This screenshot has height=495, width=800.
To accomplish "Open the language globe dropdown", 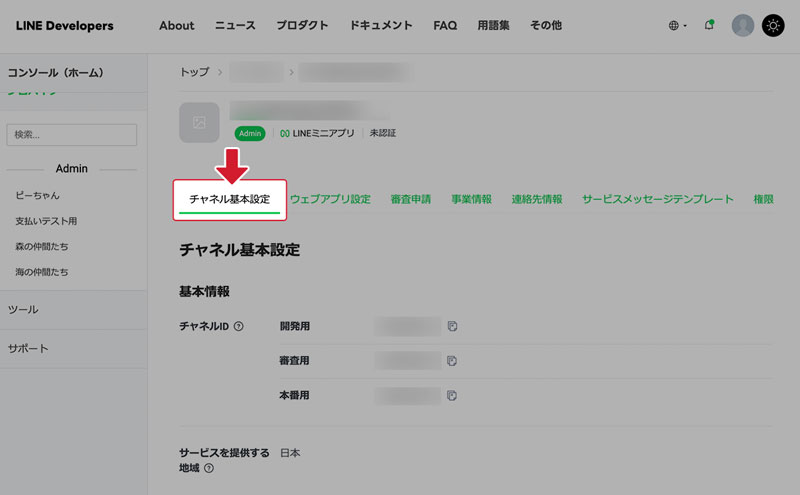I will (x=677, y=26).
